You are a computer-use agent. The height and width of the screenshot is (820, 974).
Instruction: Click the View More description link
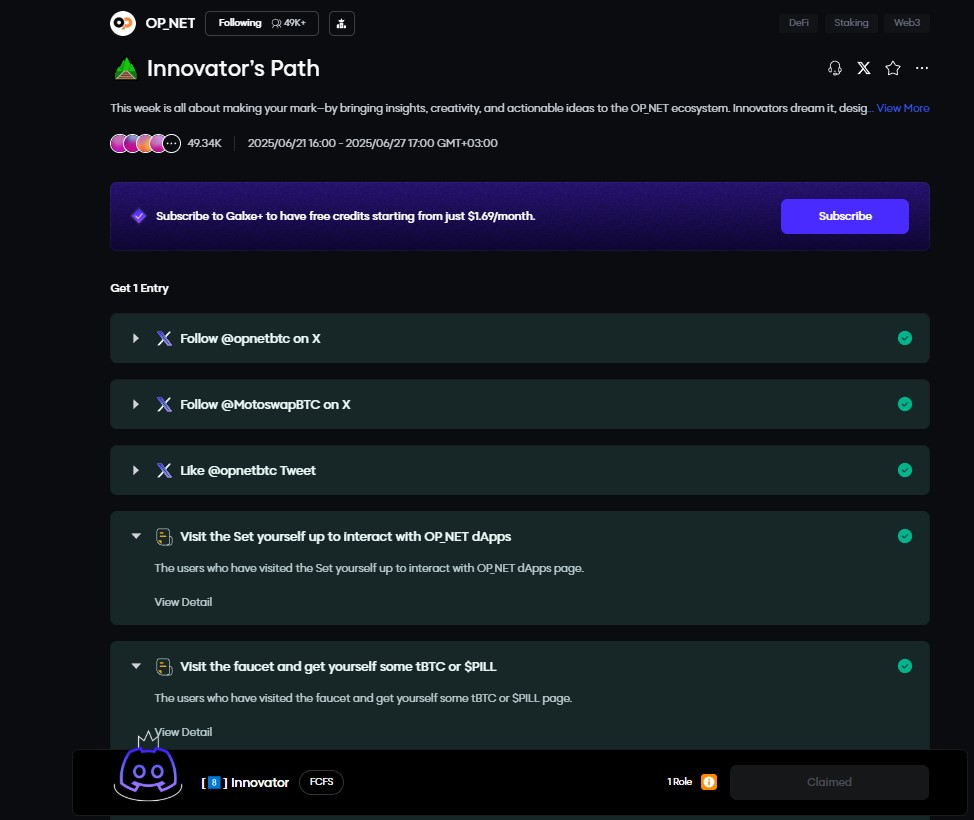point(903,108)
